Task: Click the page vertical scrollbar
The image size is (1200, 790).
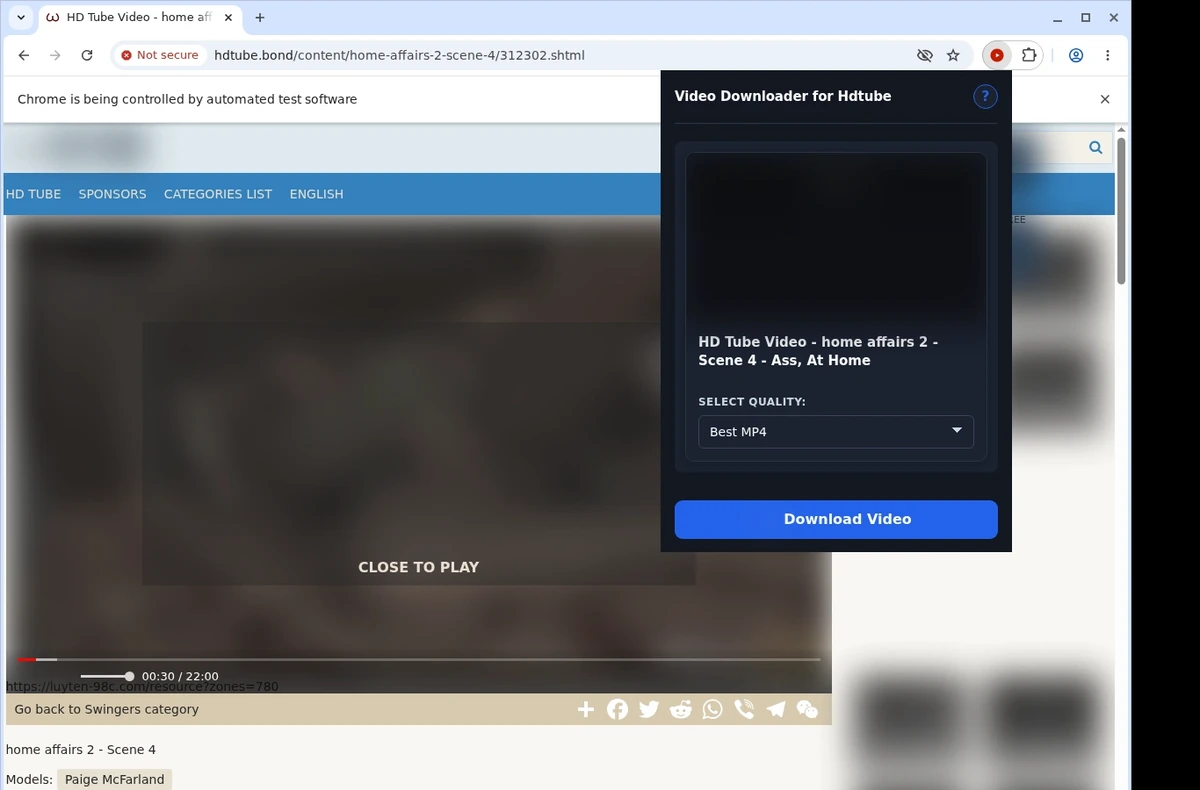Action: [1121, 211]
